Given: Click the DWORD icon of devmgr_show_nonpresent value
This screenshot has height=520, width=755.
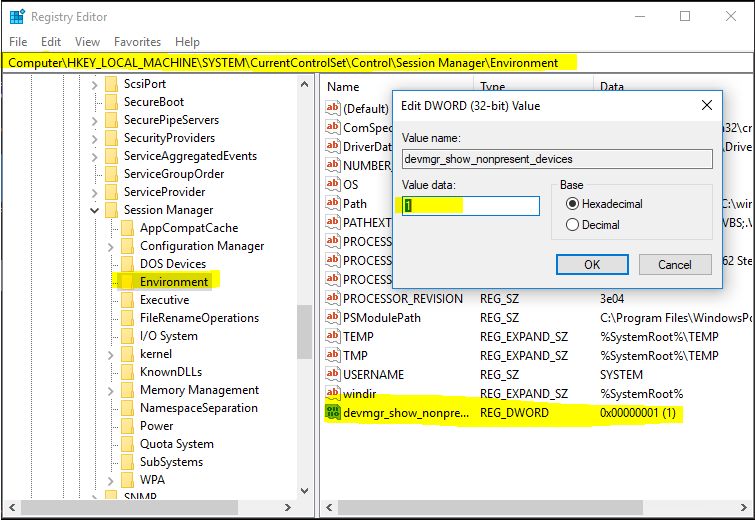Looking at the screenshot, I should [x=333, y=412].
